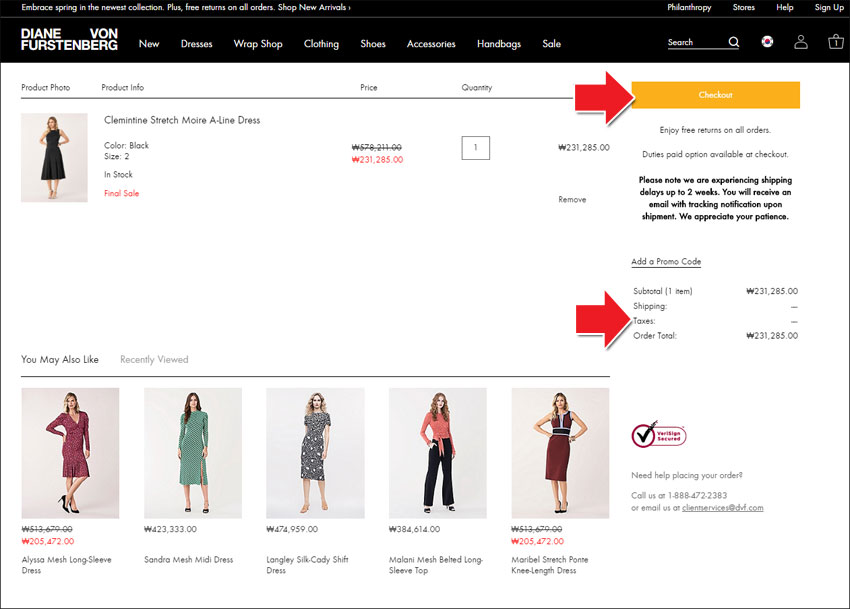Click the Diane von Furstenberg logo

(69, 40)
